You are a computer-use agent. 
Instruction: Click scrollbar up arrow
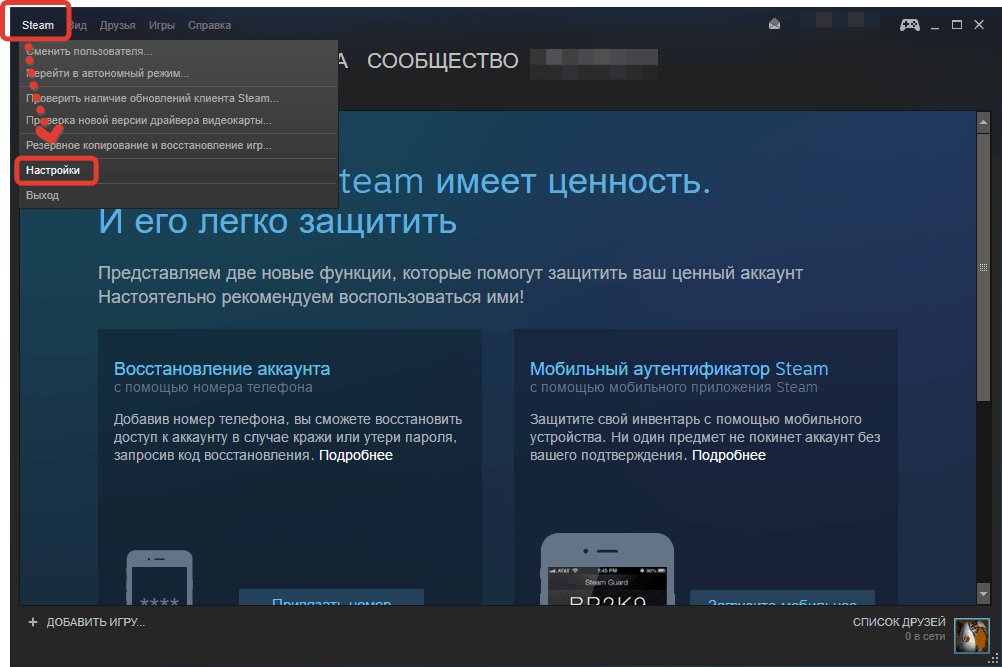[x=983, y=121]
